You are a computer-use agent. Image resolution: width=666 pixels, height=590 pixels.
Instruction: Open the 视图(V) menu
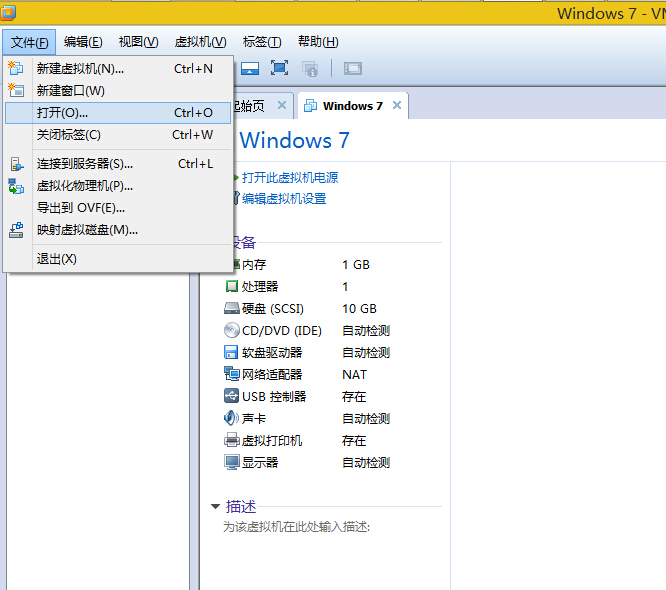coord(138,42)
